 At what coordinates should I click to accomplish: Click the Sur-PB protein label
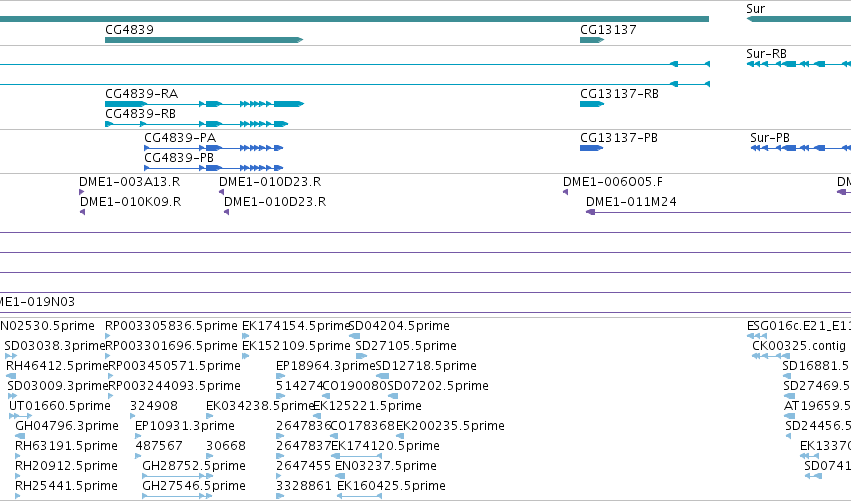[x=770, y=138]
